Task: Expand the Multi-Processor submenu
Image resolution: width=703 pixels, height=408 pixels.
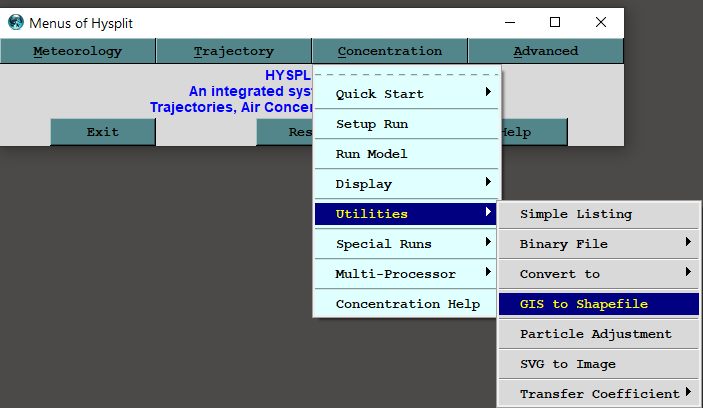Action: point(407,274)
